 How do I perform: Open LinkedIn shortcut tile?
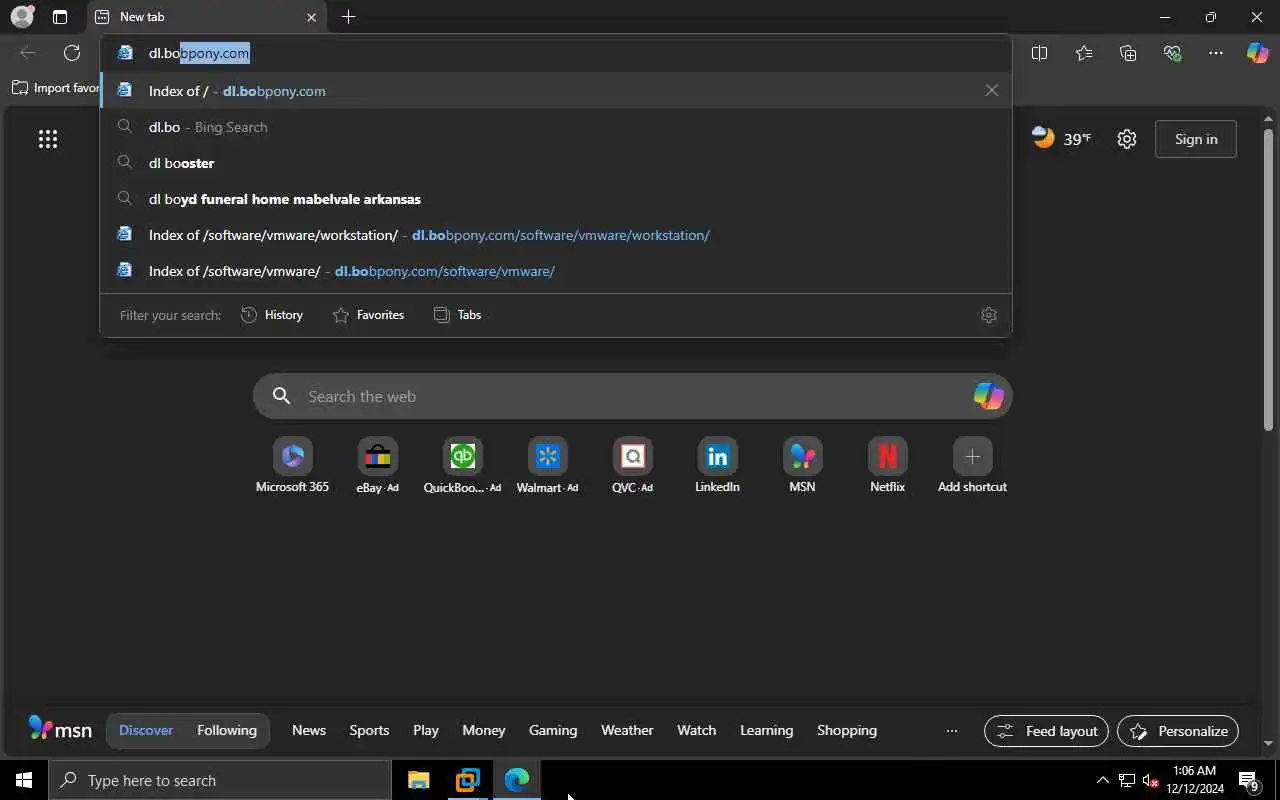coord(717,465)
